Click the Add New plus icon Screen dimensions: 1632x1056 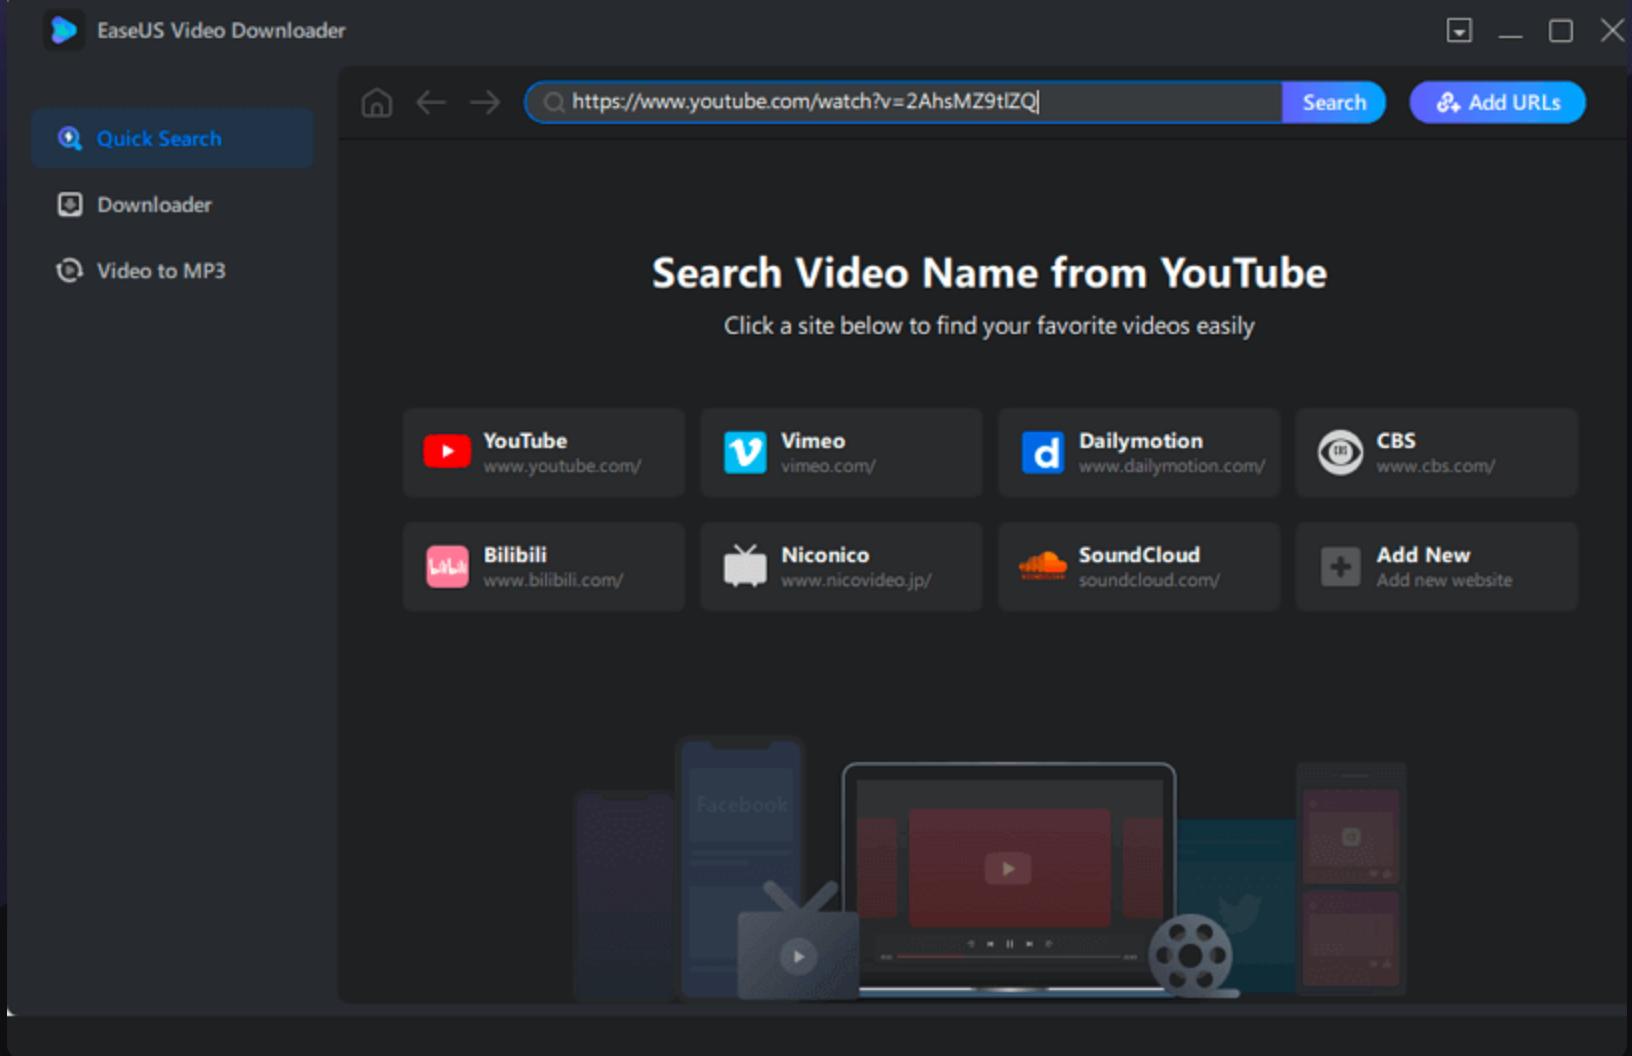pyautogui.click(x=1340, y=567)
